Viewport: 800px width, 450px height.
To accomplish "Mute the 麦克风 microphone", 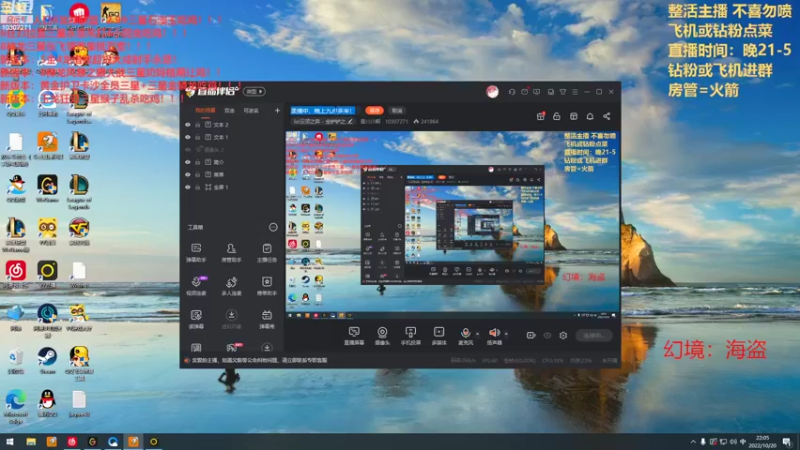I will (465, 336).
